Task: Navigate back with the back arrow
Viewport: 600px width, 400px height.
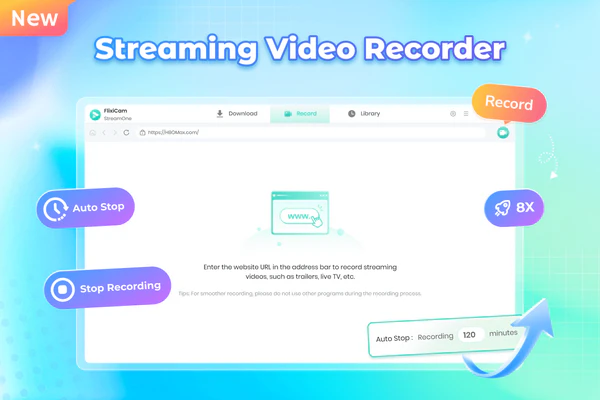Action: click(x=104, y=132)
